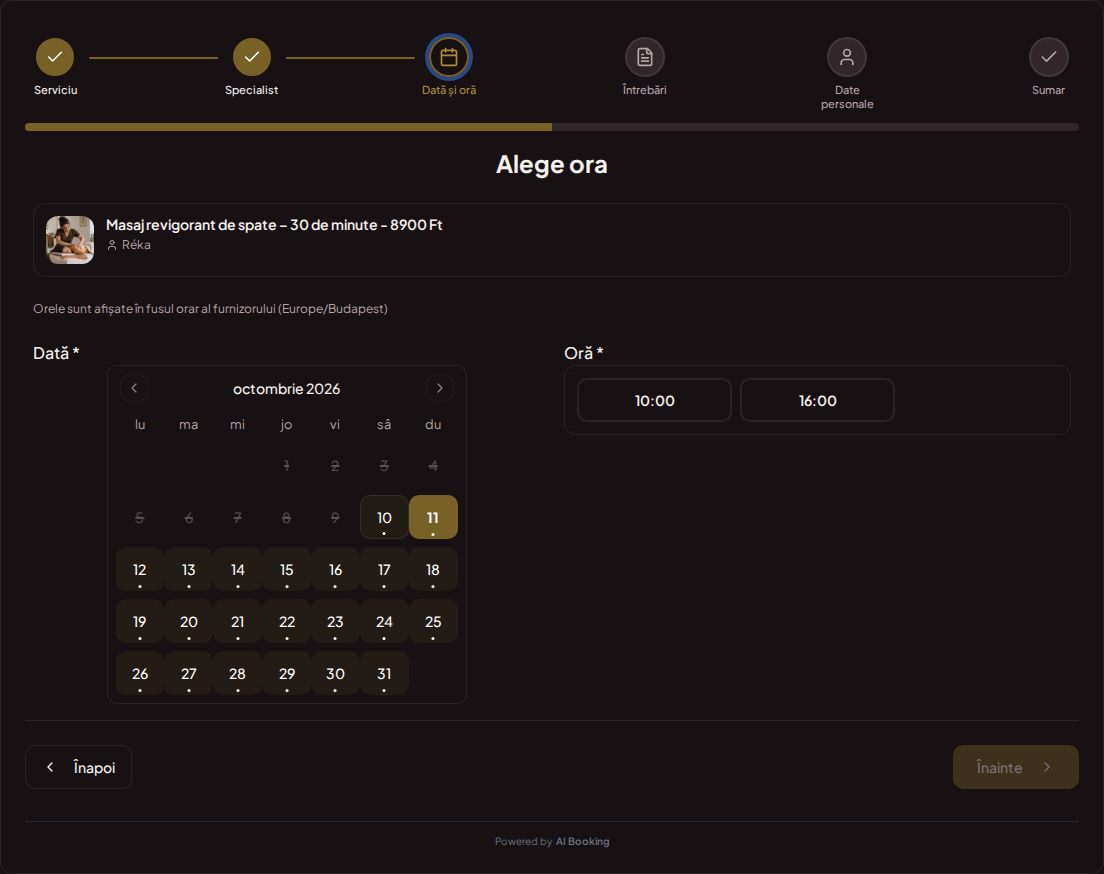Go to previous month in calendar

click(134, 388)
